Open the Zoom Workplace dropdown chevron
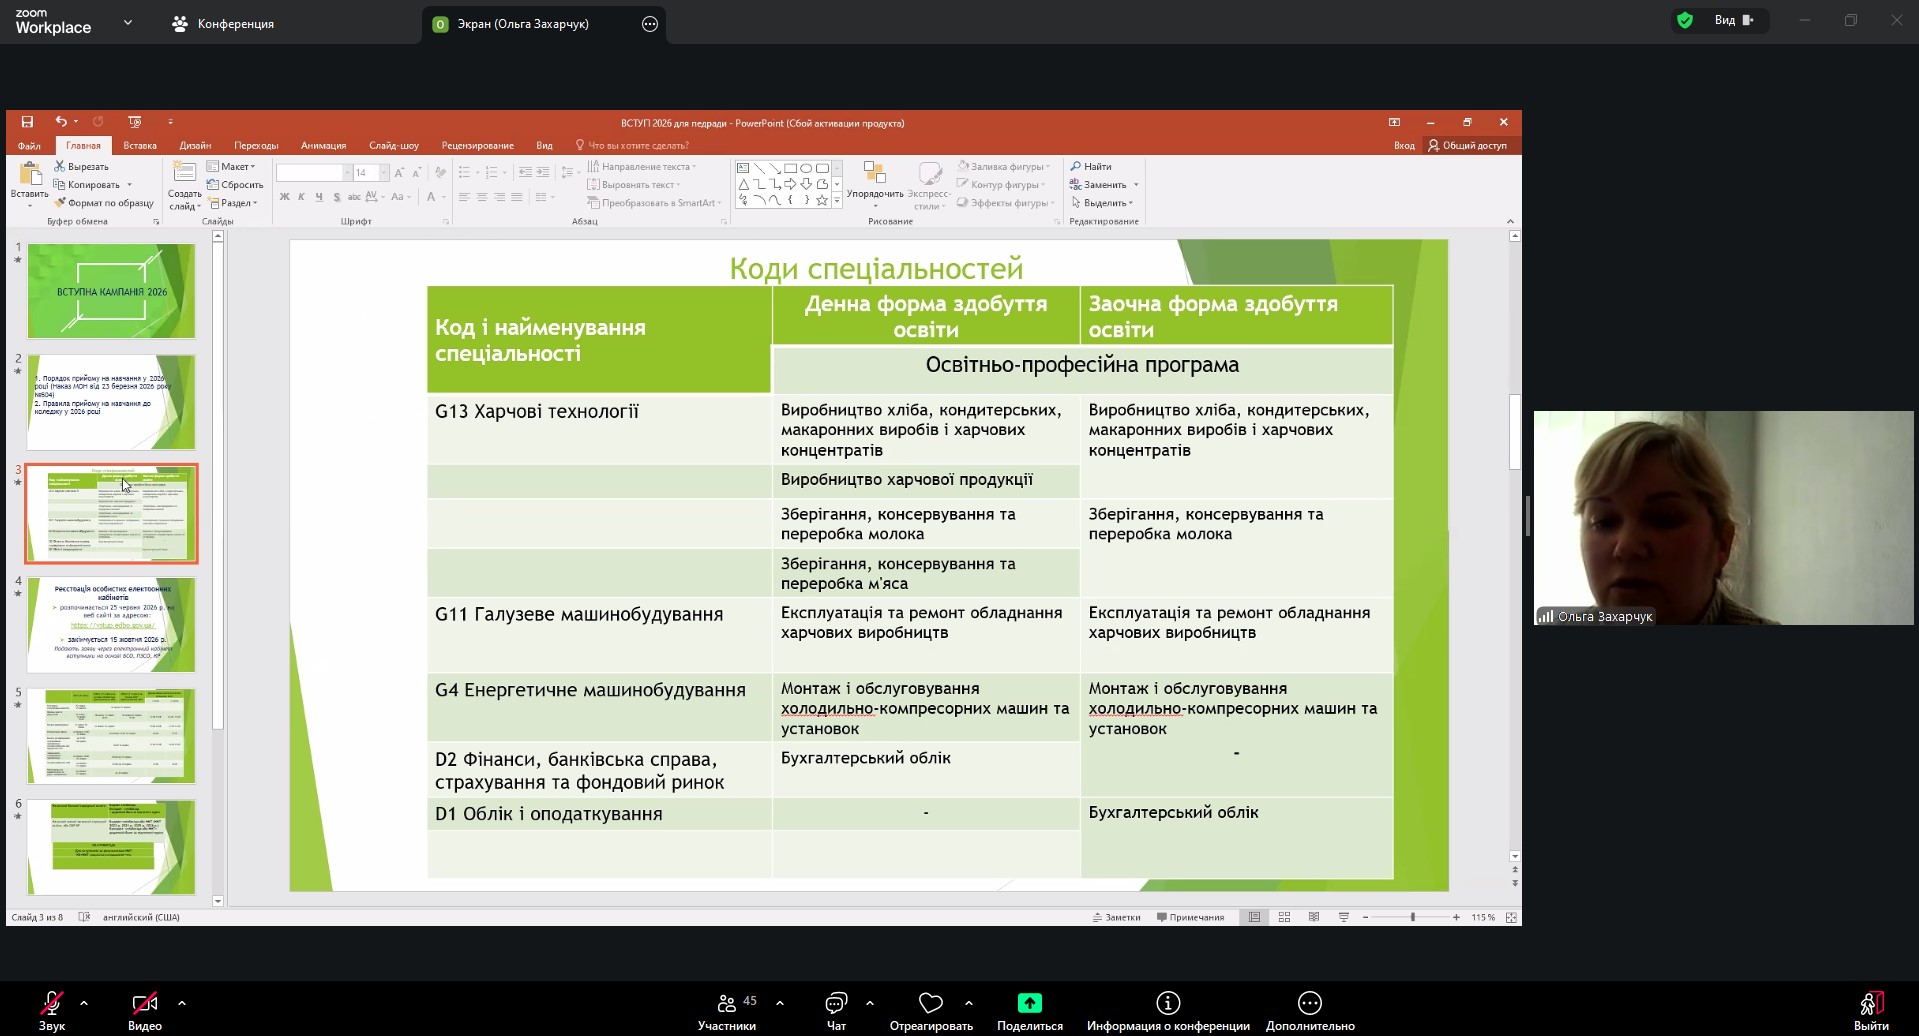The image size is (1919, 1036). (127, 22)
